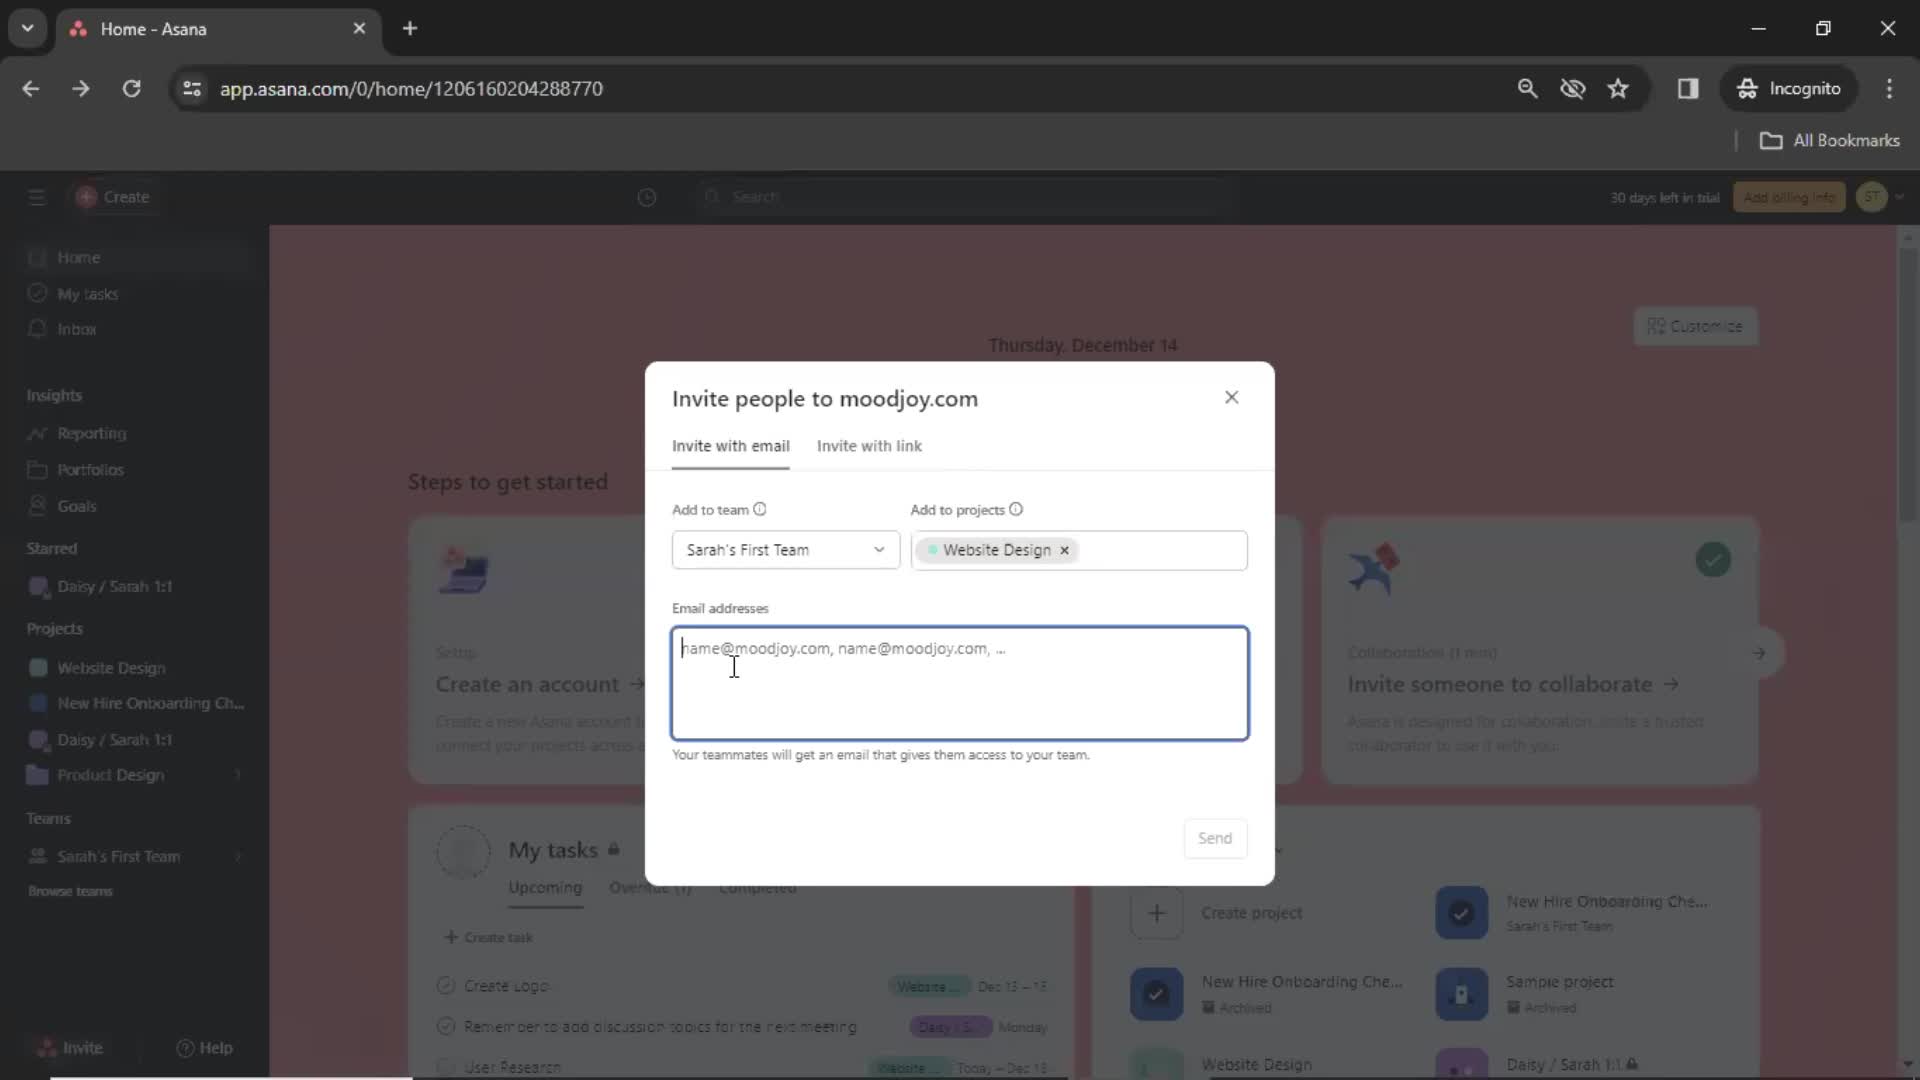
Task: Close the Home - Asana tab
Action: (x=359, y=28)
